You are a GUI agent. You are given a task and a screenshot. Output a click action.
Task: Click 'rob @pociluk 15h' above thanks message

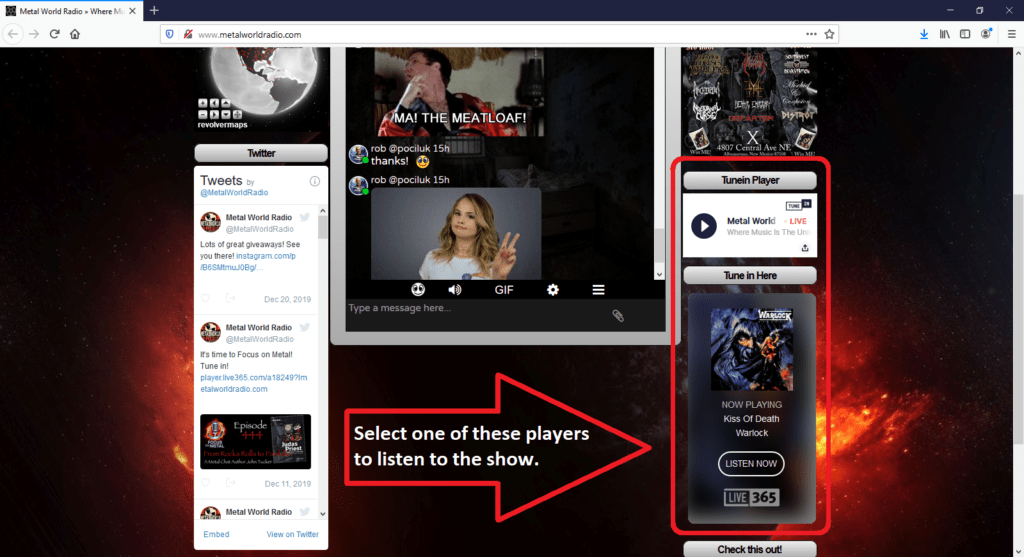tap(410, 148)
